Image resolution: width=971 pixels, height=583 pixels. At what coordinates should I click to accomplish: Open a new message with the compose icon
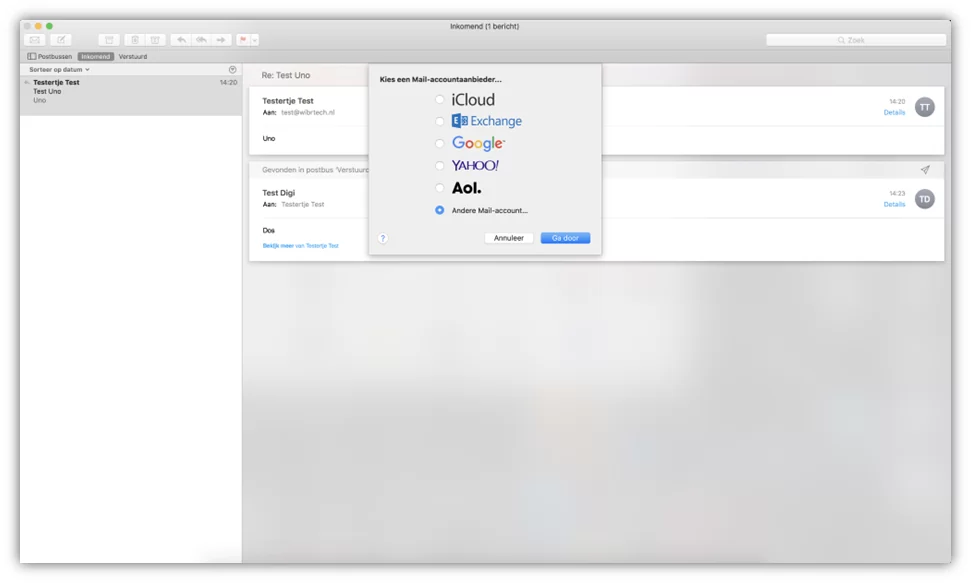tap(61, 40)
